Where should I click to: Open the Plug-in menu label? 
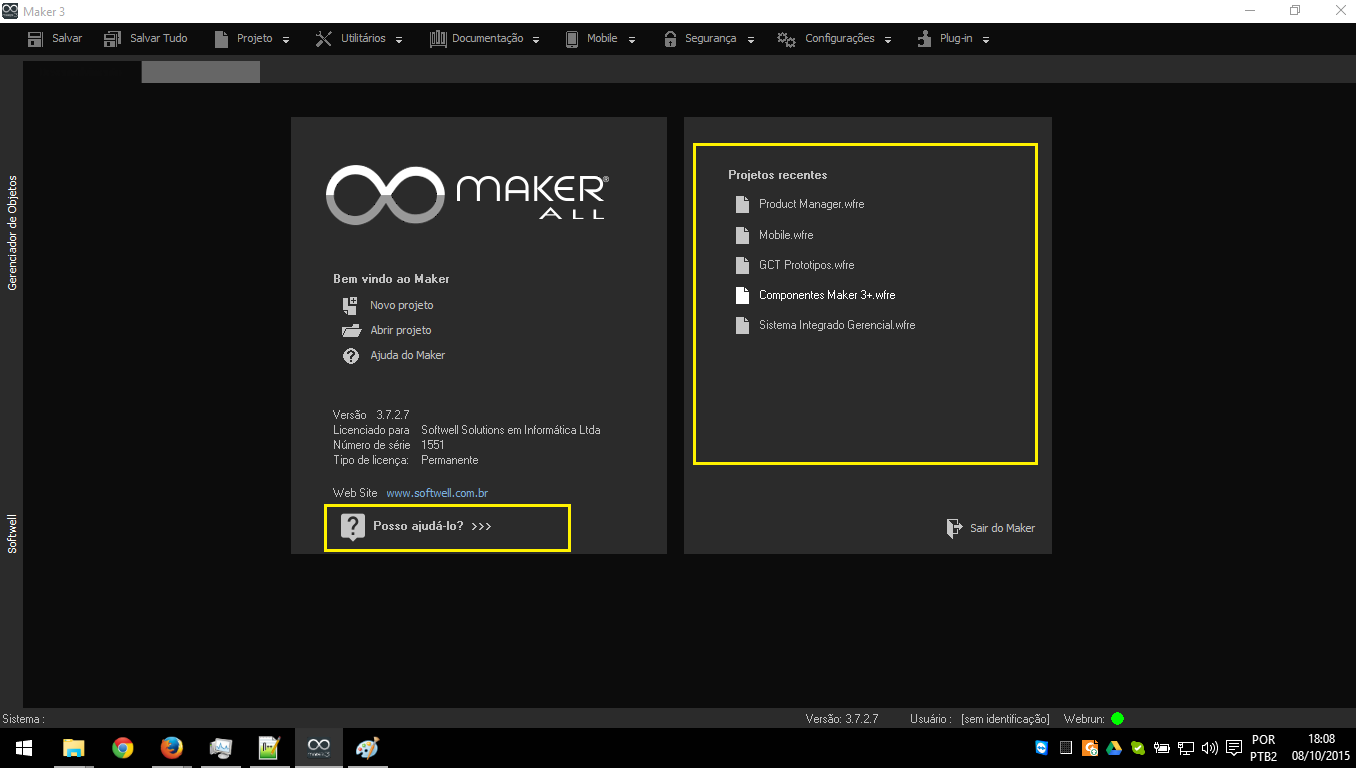tap(956, 39)
